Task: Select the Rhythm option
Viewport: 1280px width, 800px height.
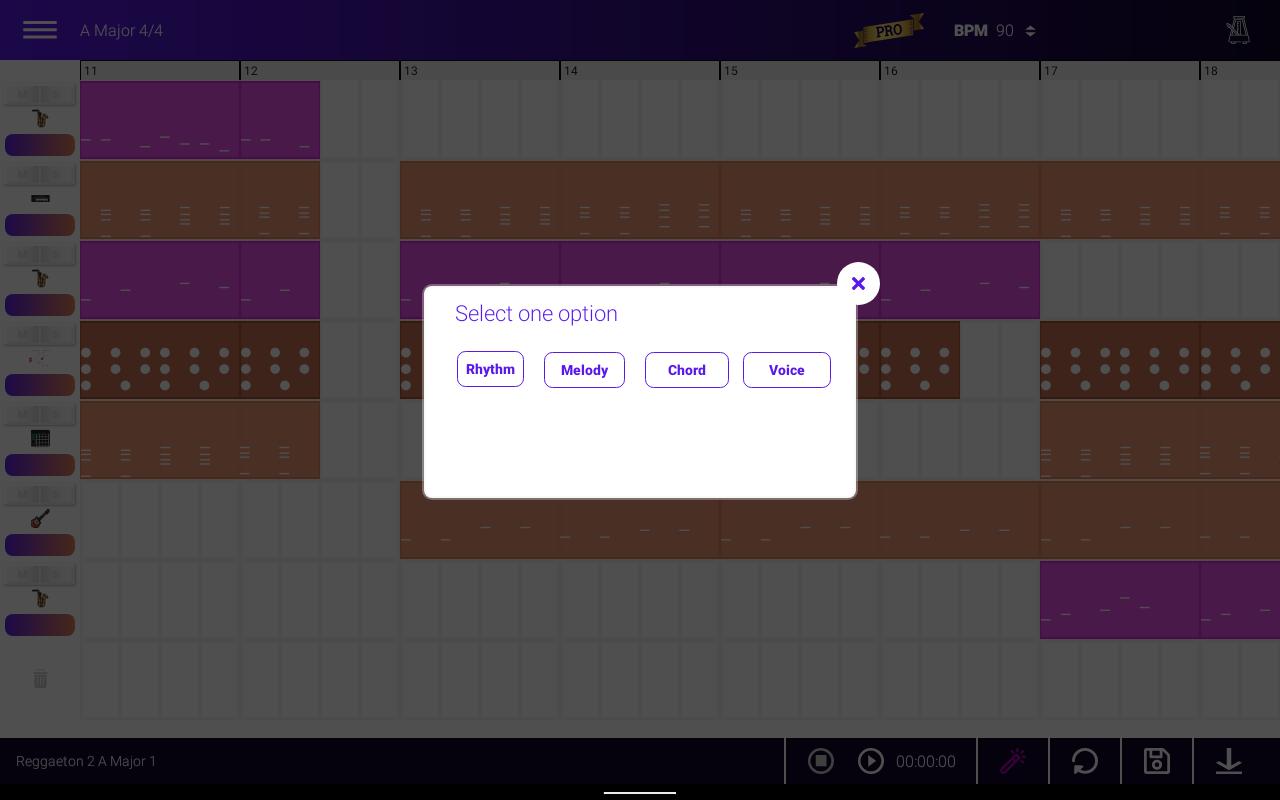Action: coord(490,369)
